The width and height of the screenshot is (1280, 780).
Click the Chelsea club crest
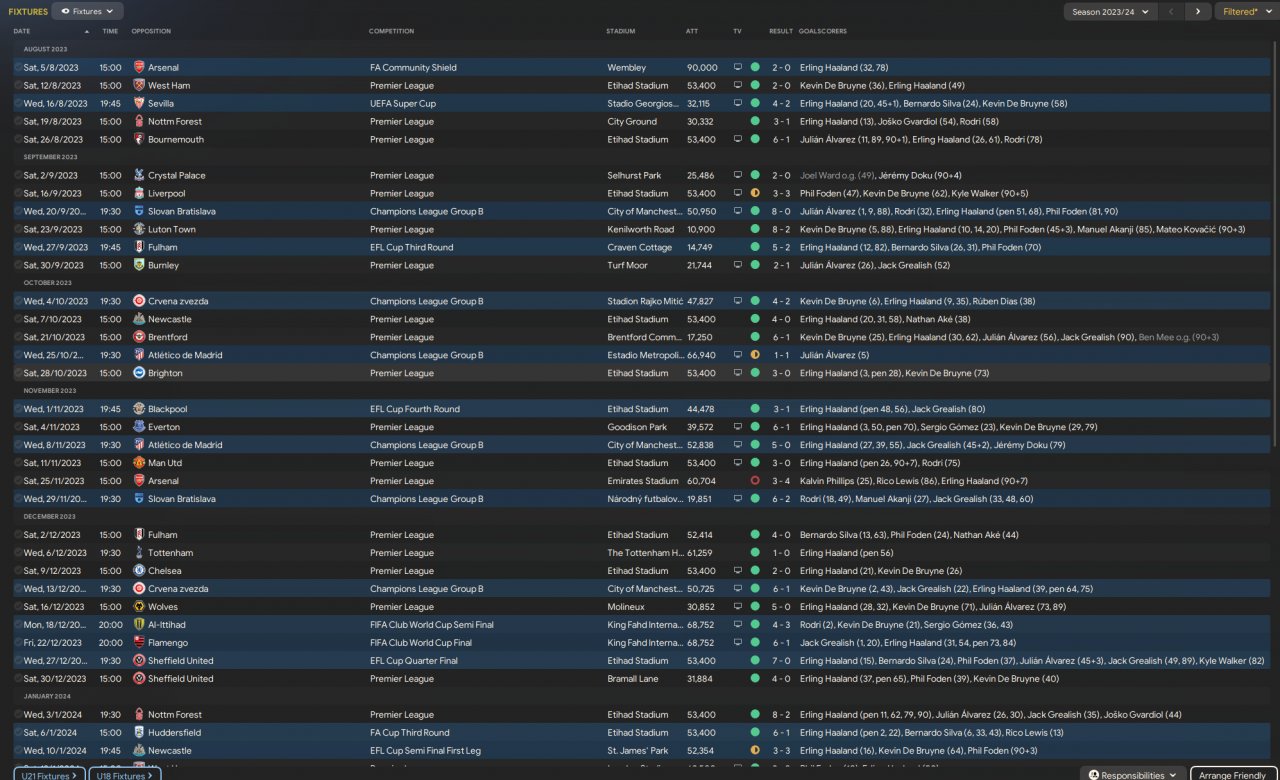139,571
